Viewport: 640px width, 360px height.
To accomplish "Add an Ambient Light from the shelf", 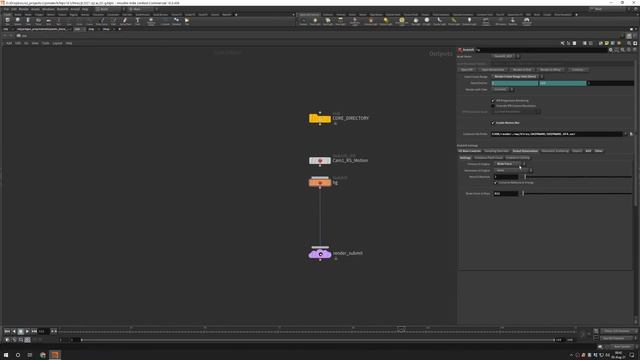I will [469, 21].
